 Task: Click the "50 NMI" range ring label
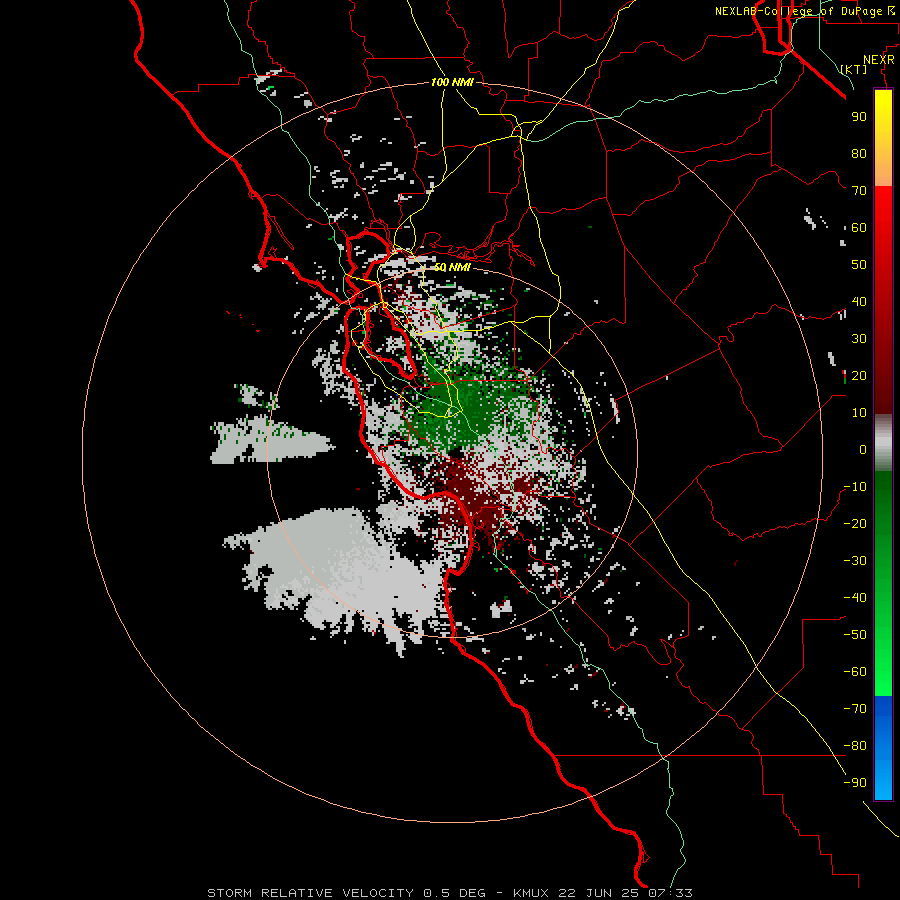click(x=452, y=267)
